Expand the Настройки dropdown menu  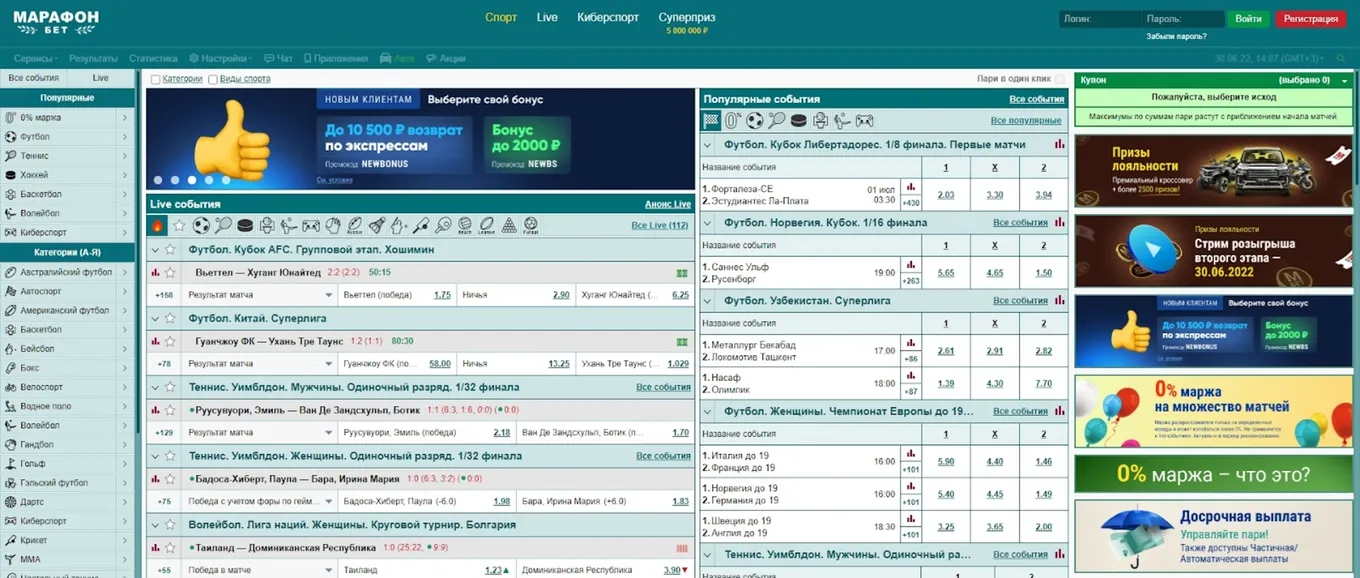point(220,58)
